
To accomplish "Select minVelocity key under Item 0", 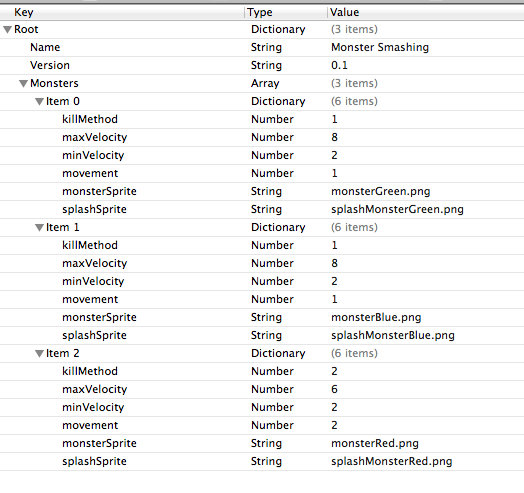I will pyautogui.click(x=93, y=155).
